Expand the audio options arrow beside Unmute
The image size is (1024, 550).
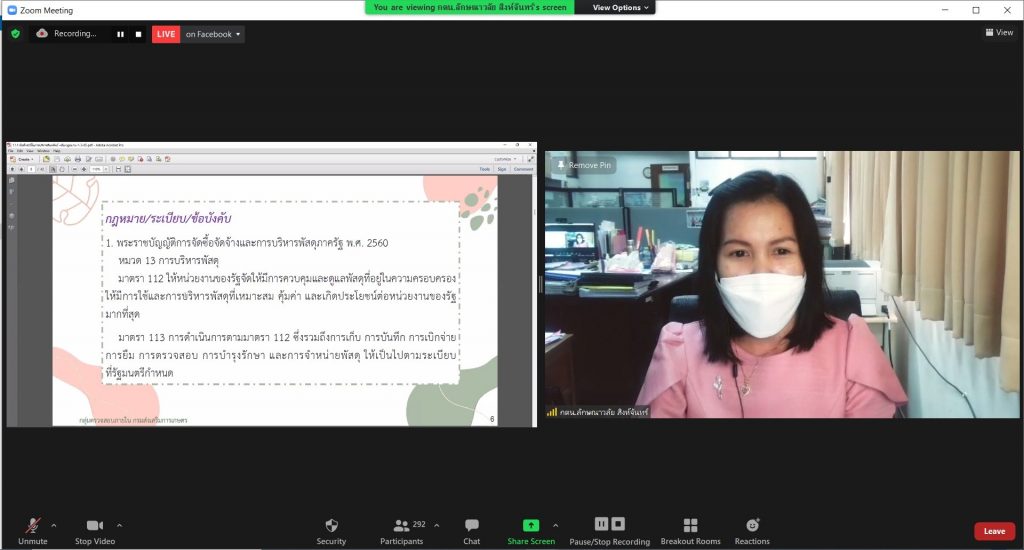(54, 524)
